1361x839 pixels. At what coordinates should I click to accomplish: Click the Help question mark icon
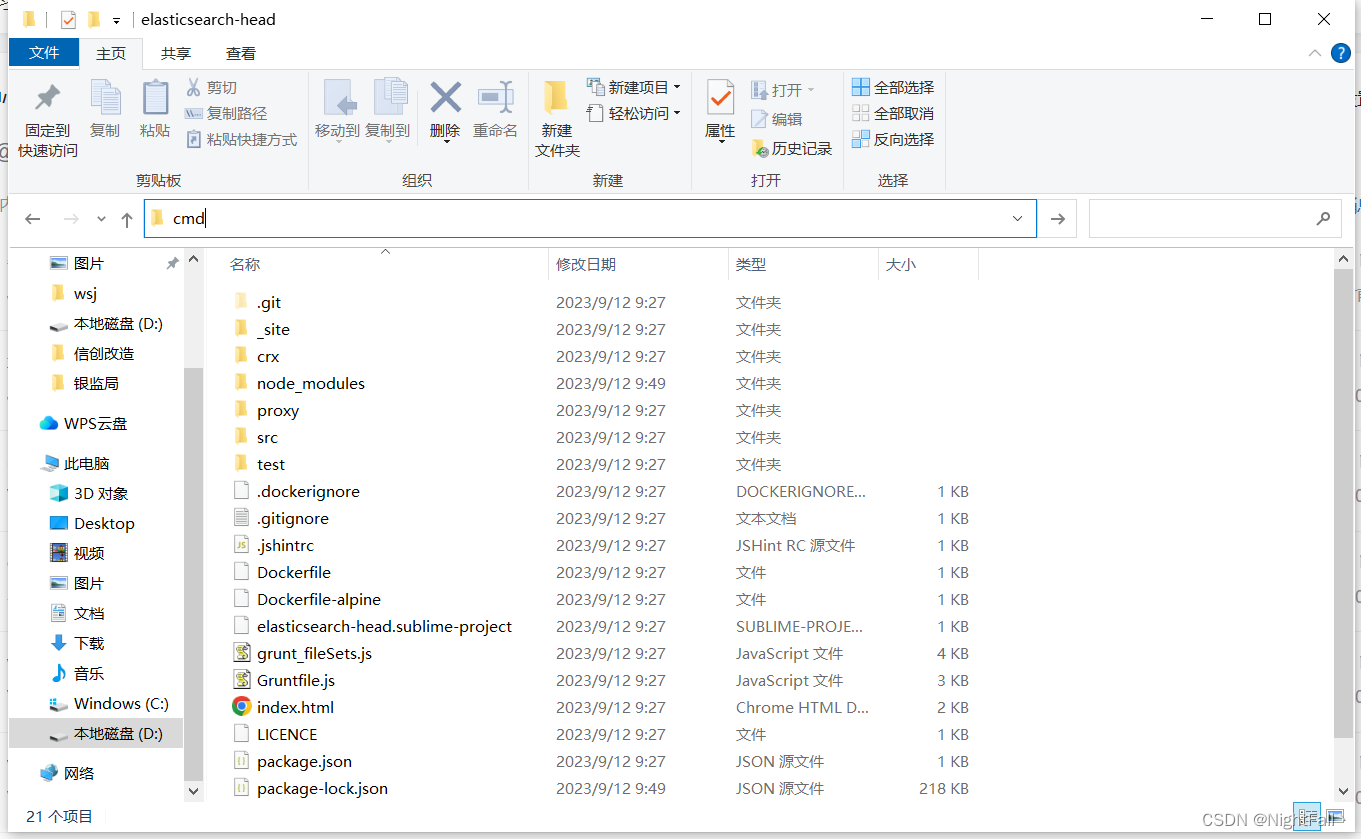(1341, 53)
